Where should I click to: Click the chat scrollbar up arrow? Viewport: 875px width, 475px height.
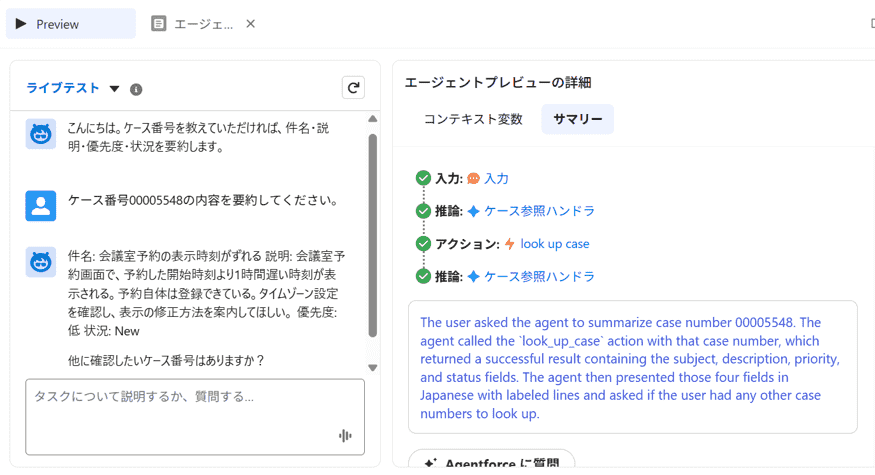(x=373, y=119)
